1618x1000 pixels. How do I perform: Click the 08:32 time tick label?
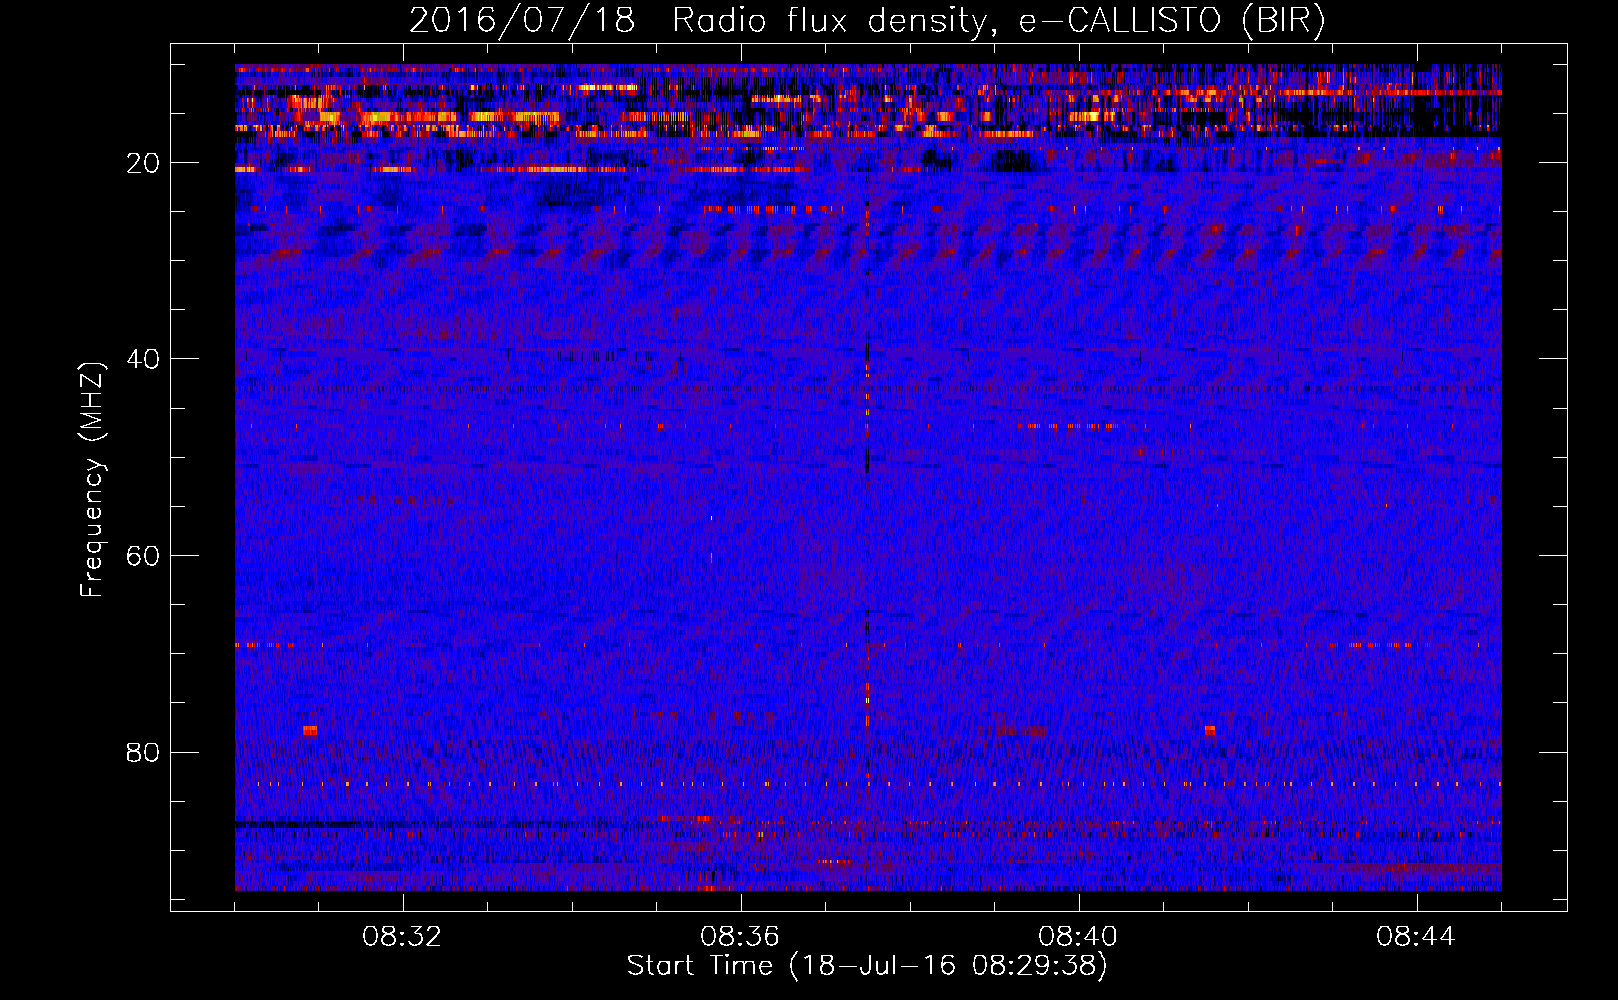[402, 937]
